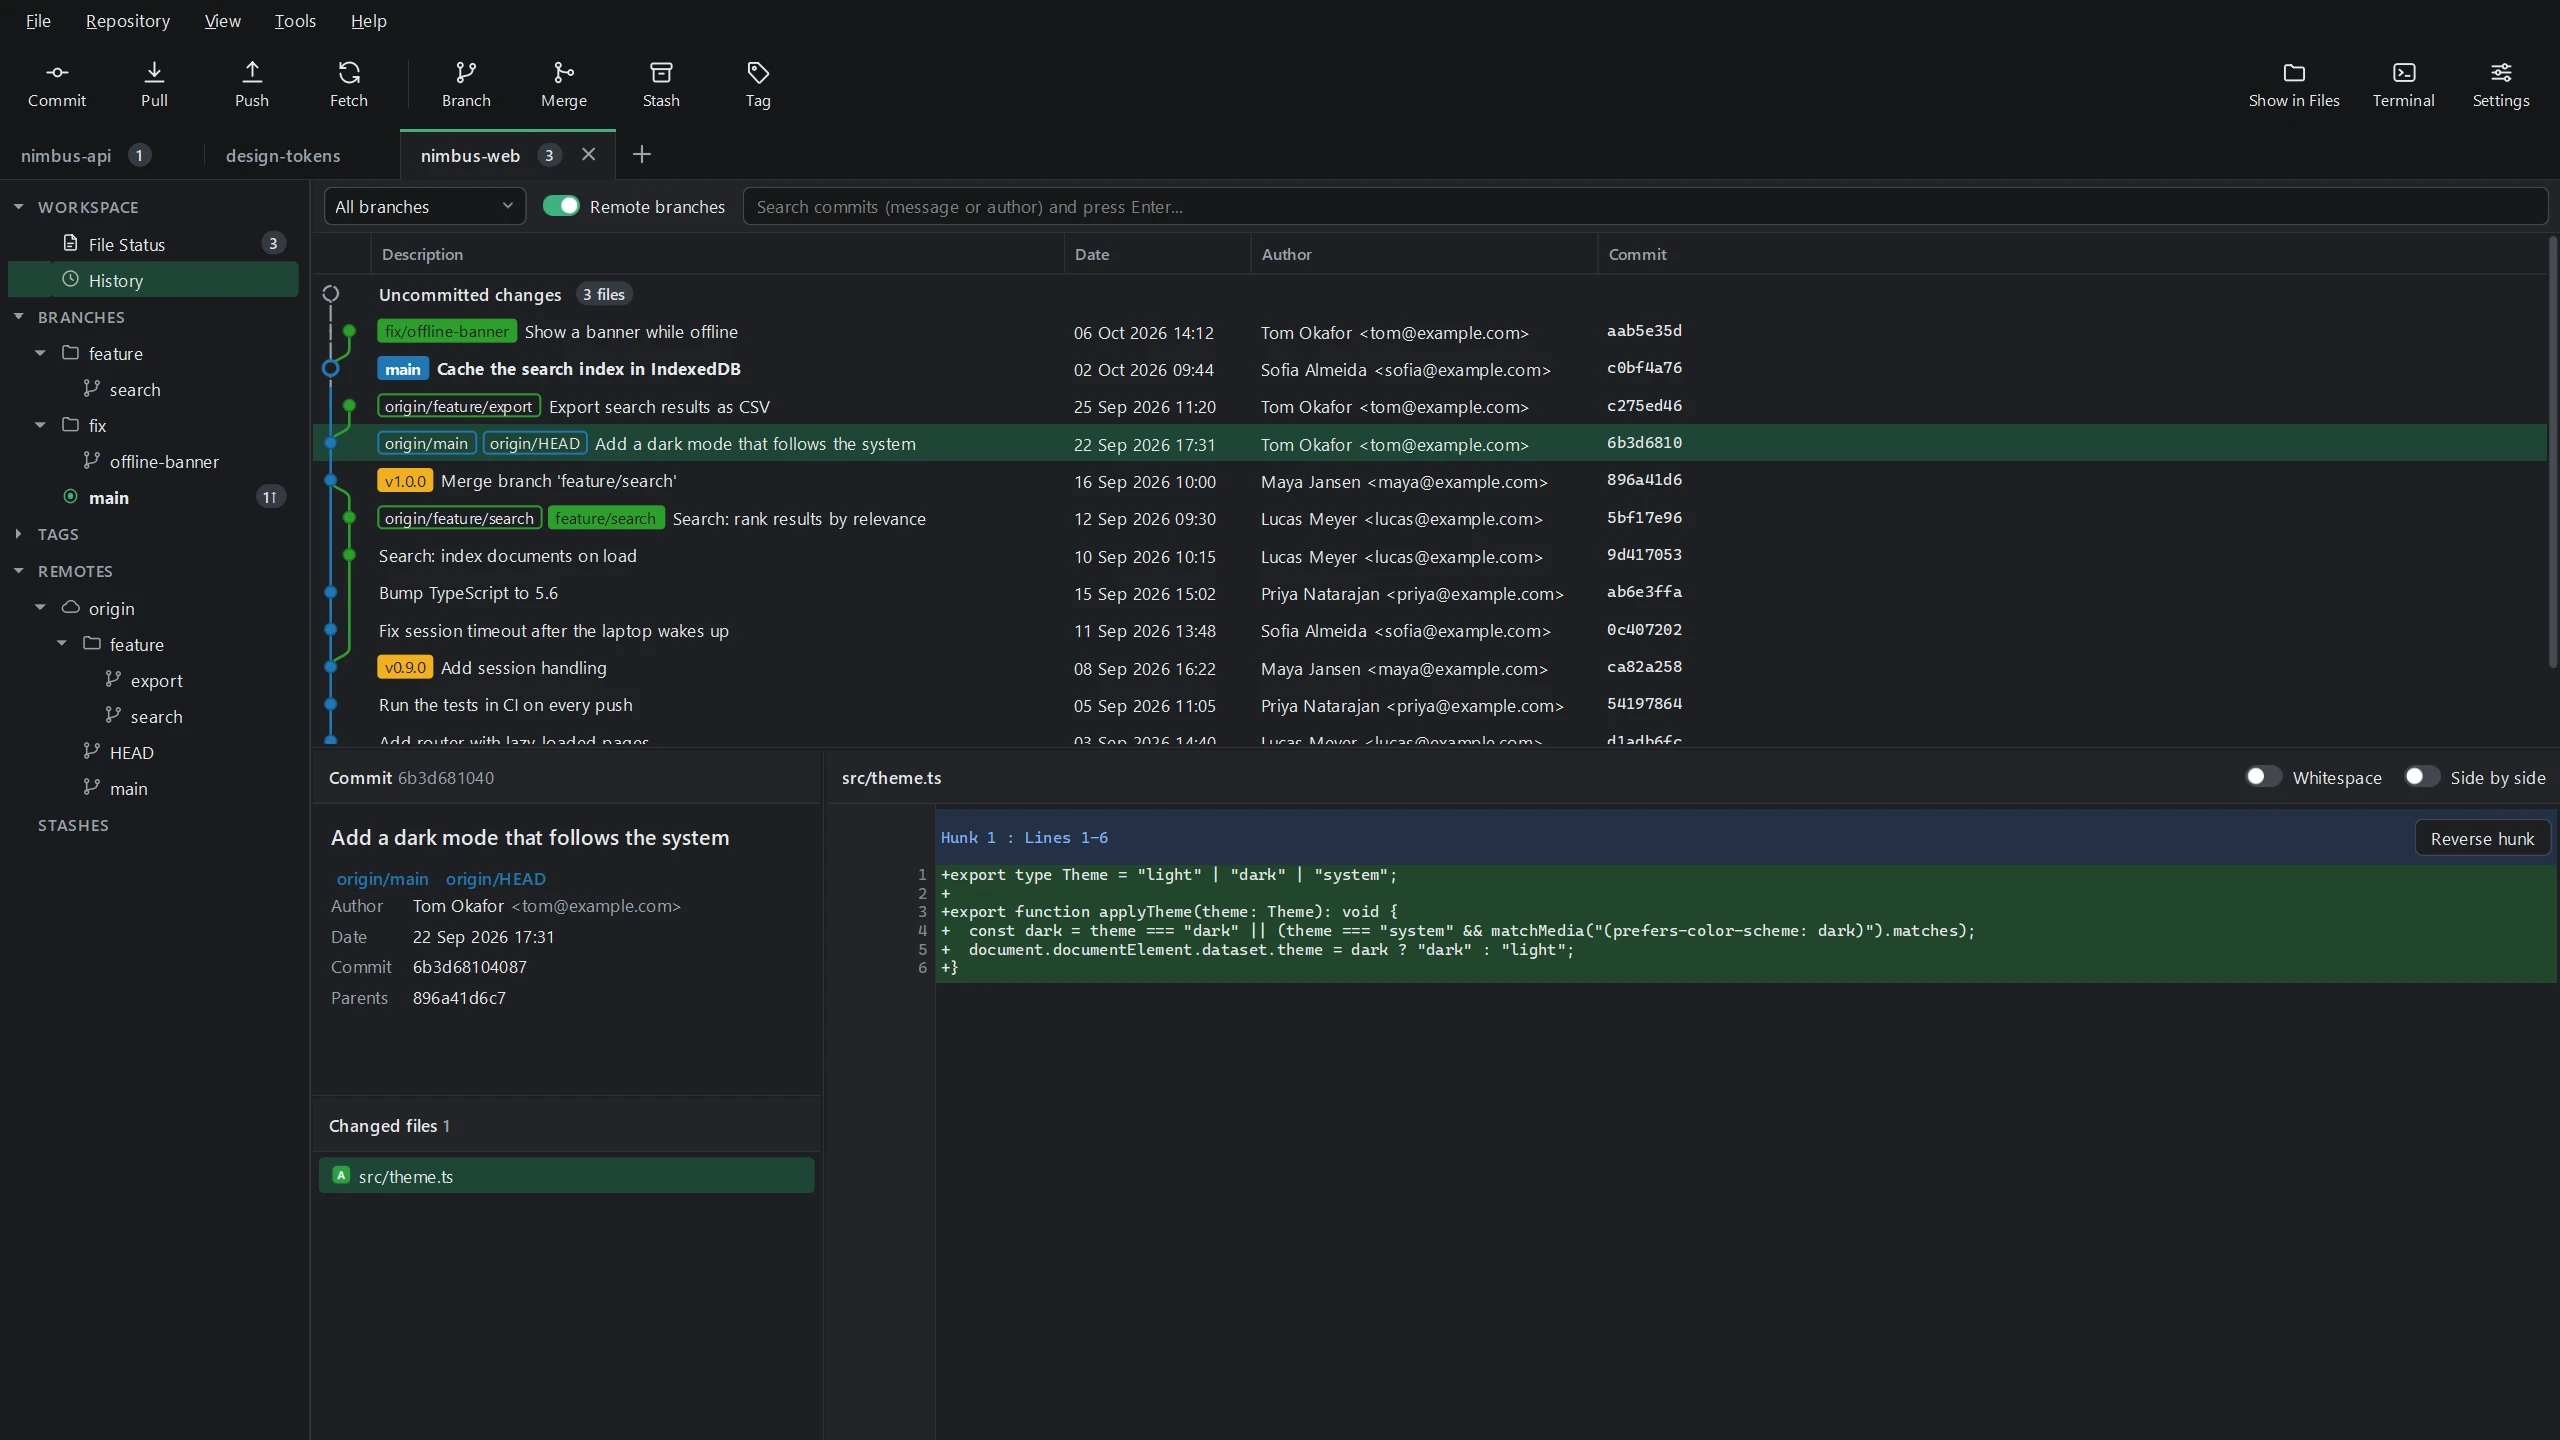Image resolution: width=2560 pixels, height=1440 pixels.
Task: Push commits with the Push icon
Action: [x=251, y=84]
